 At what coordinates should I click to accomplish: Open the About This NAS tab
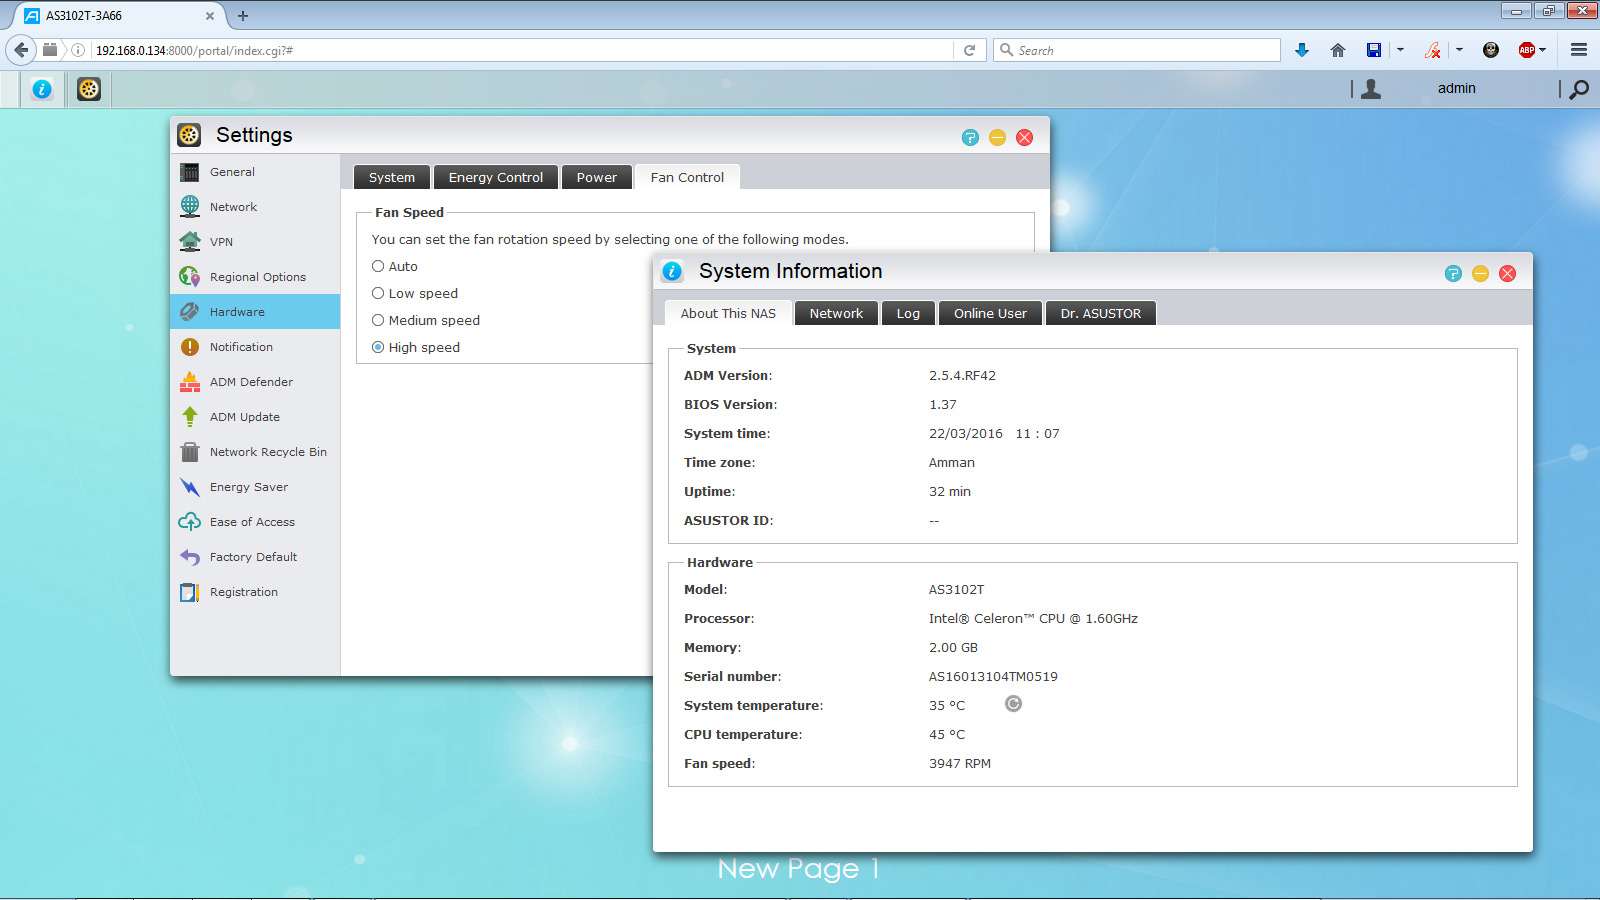(x=728, y=313)
